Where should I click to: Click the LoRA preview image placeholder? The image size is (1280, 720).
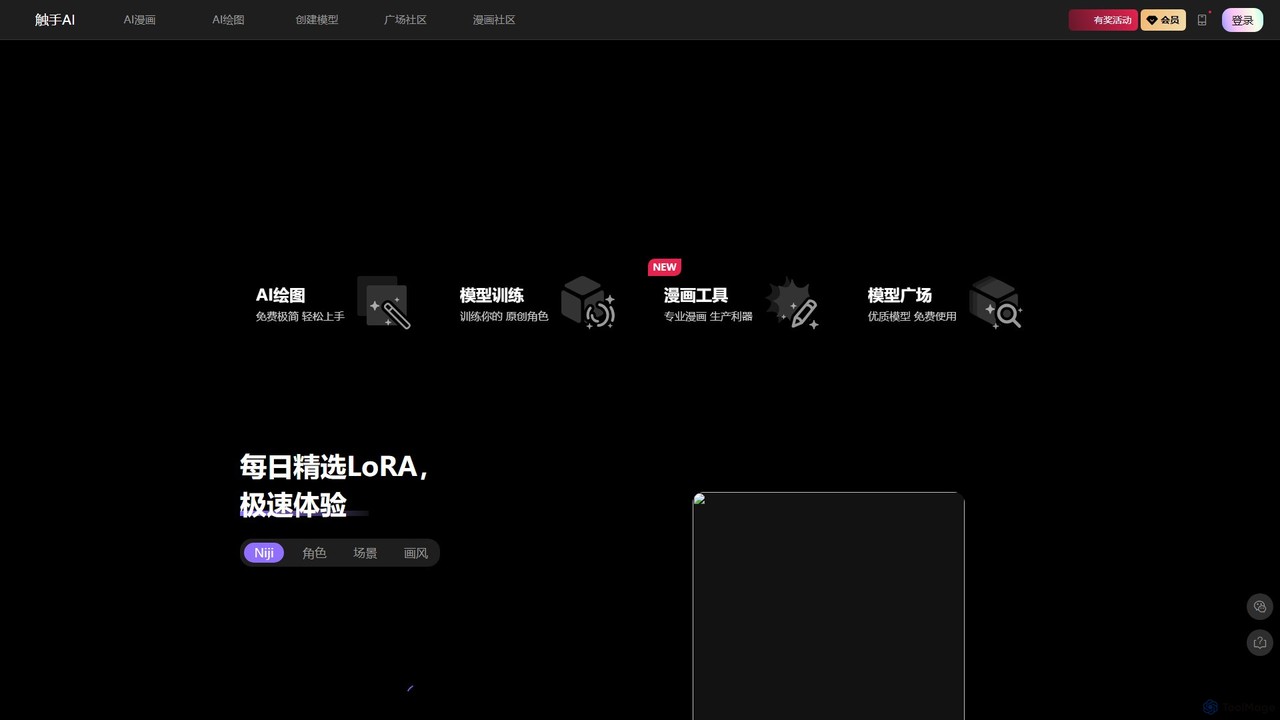(x=828, y=606)
